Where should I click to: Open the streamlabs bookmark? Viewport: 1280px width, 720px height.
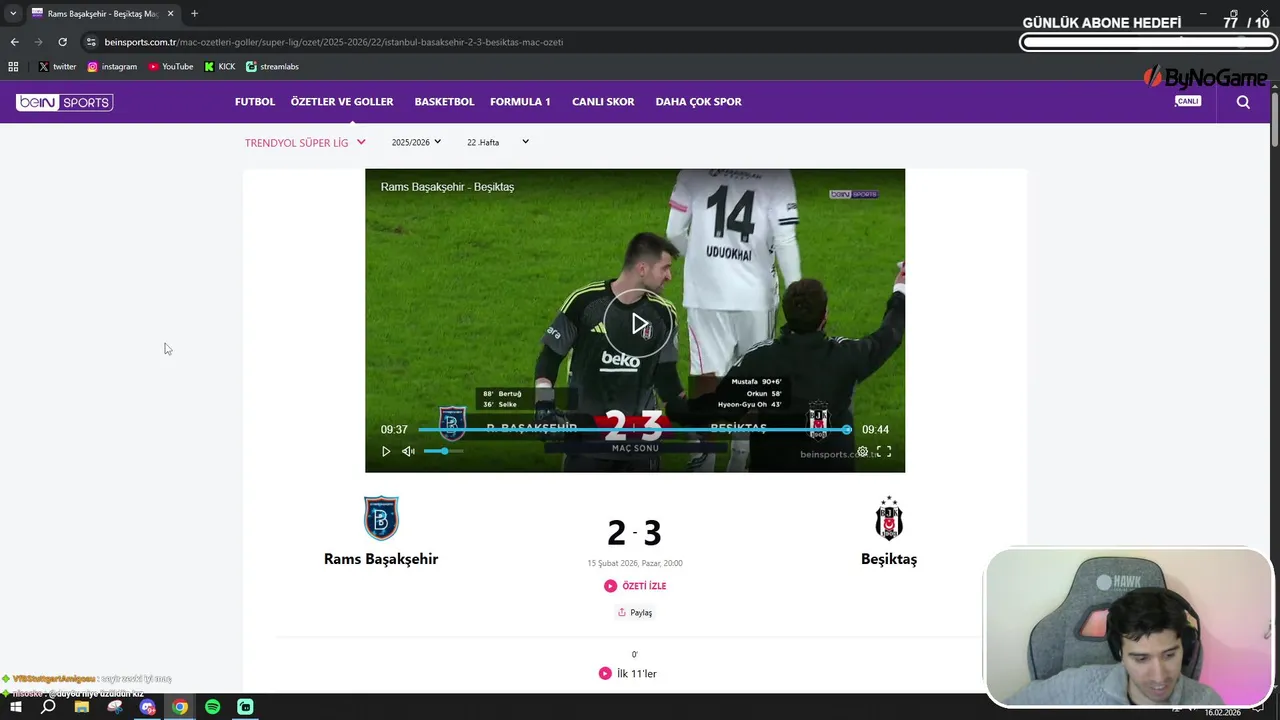click(272, 67)
